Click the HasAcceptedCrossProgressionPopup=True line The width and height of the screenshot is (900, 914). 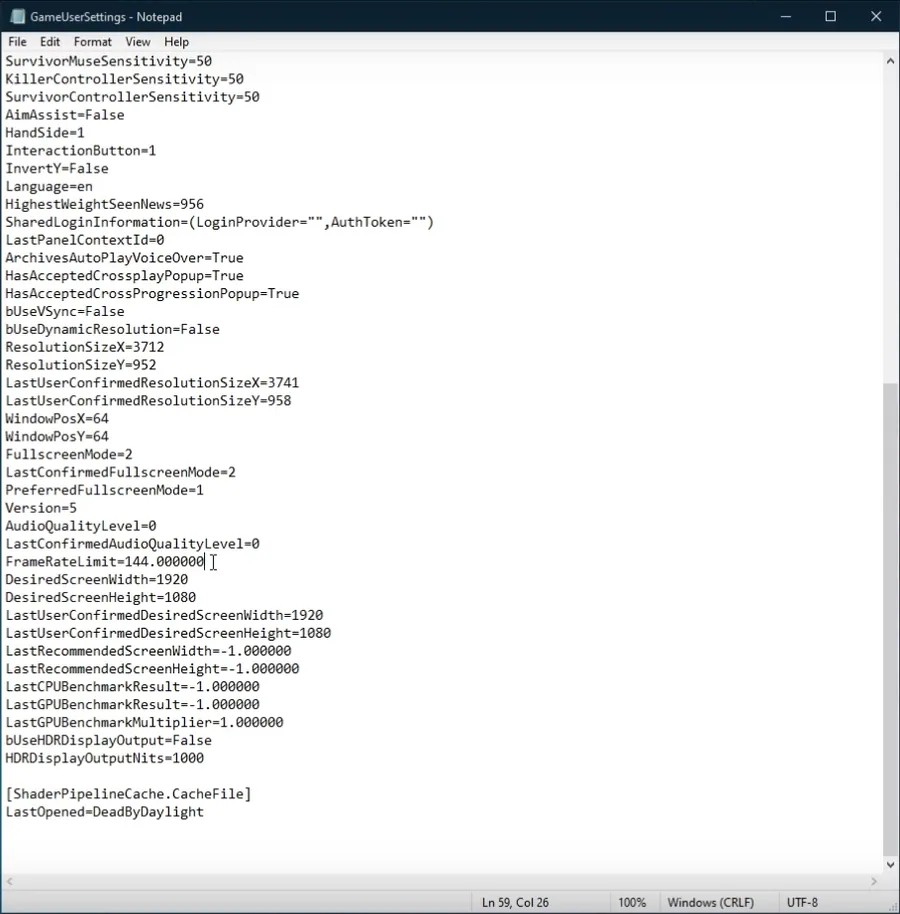tap(152, 294)
